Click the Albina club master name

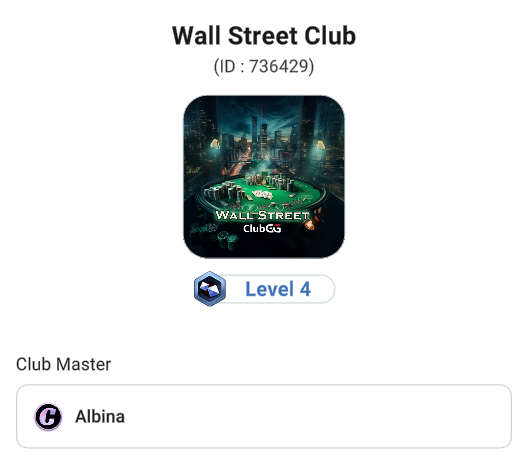(100, 417)
